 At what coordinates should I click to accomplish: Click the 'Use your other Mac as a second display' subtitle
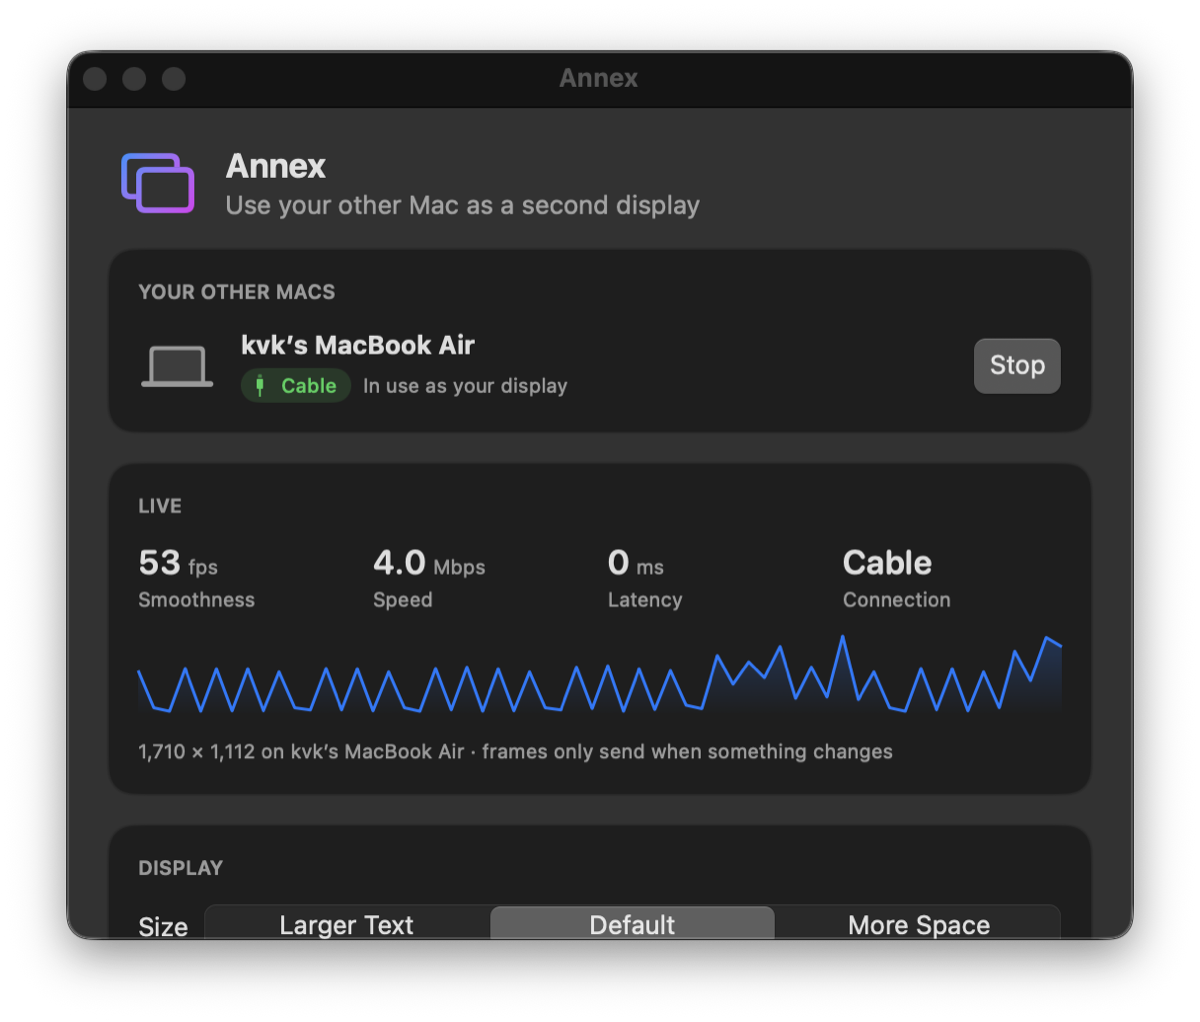(462, 205)
